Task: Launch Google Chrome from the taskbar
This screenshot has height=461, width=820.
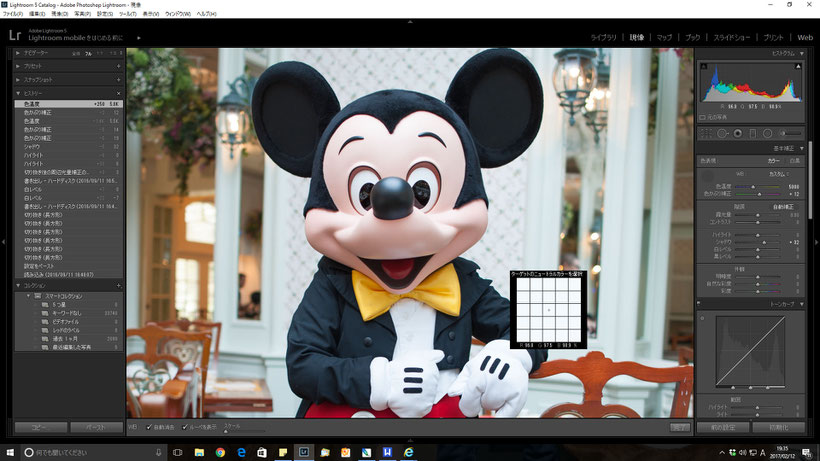Action: [x=220, y=452]
